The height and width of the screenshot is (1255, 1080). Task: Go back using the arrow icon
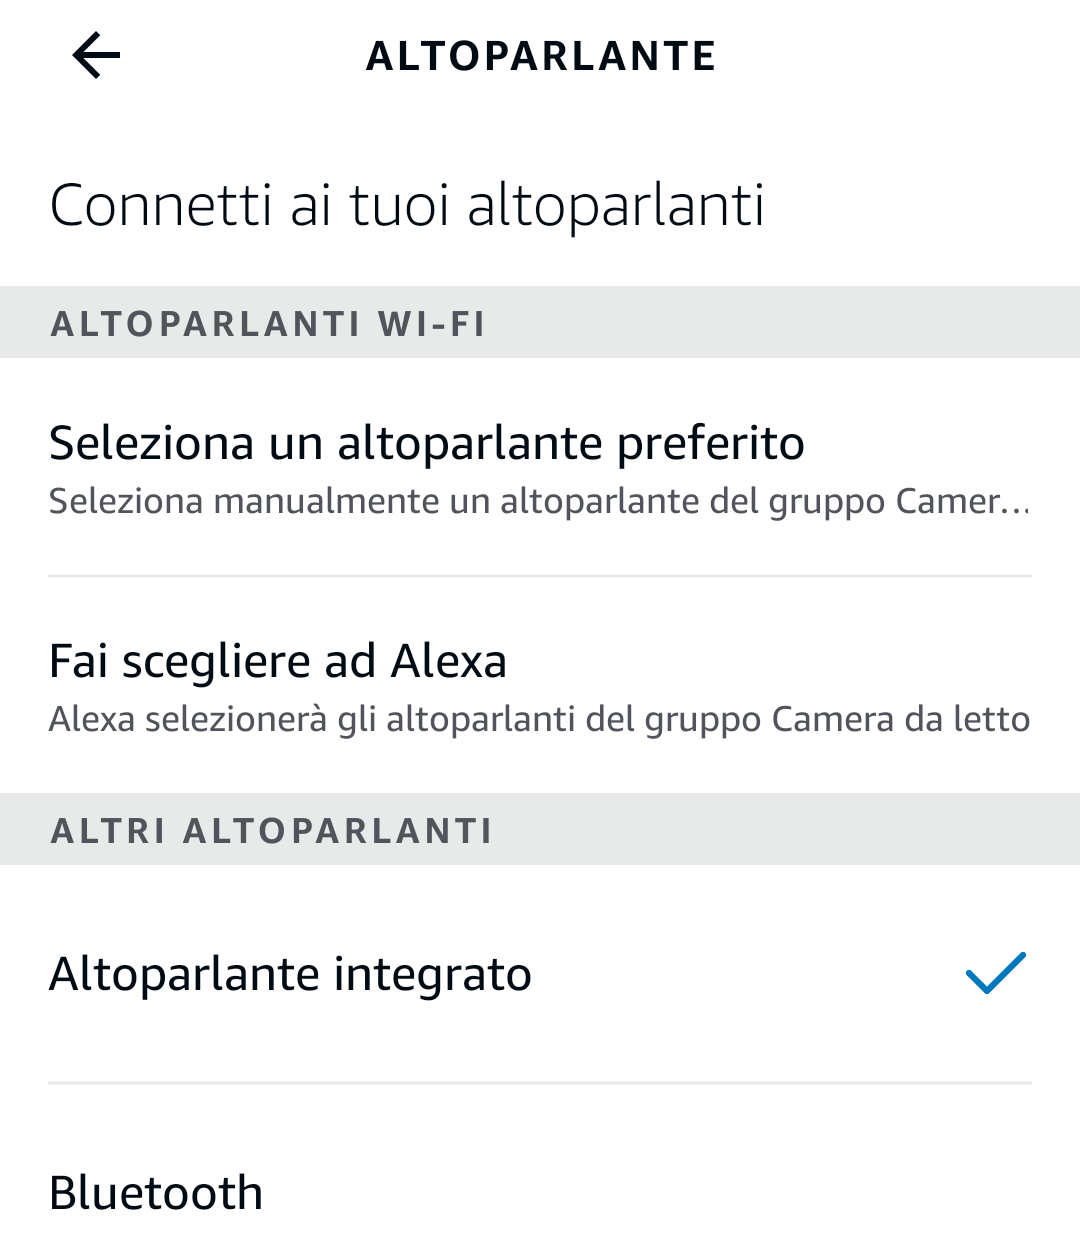coord(96,55)
